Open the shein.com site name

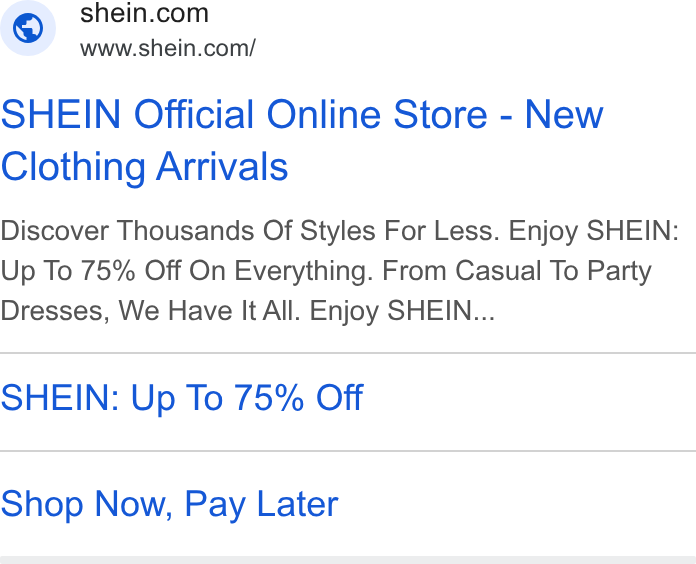coord(144,13)
